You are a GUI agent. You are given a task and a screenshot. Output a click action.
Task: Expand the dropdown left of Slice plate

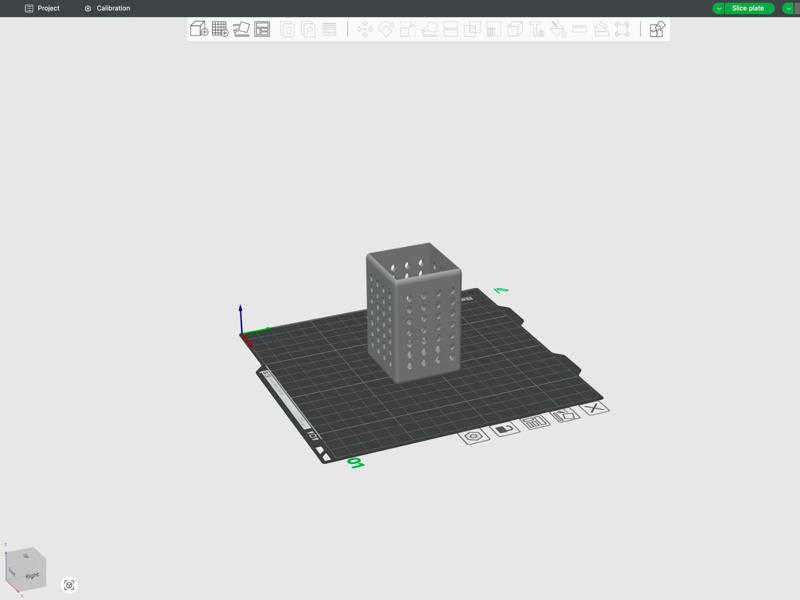pos(718,8)
